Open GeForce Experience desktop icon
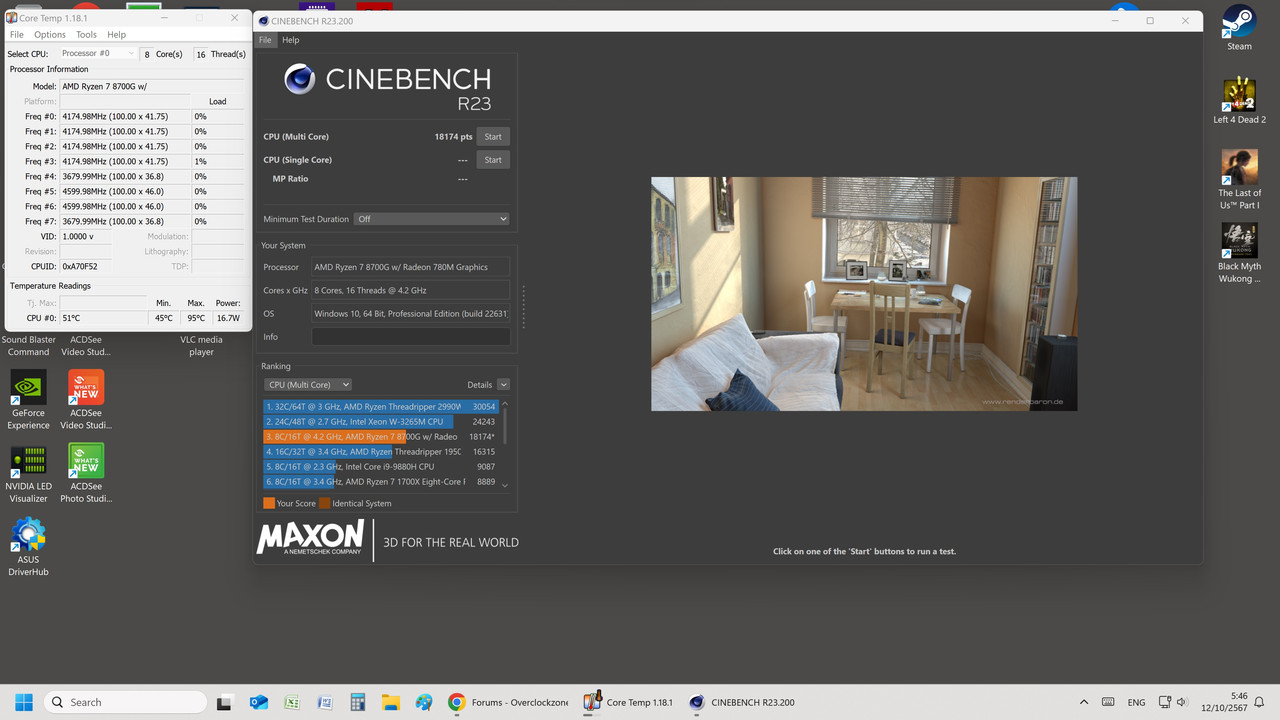 coord(28,400)
